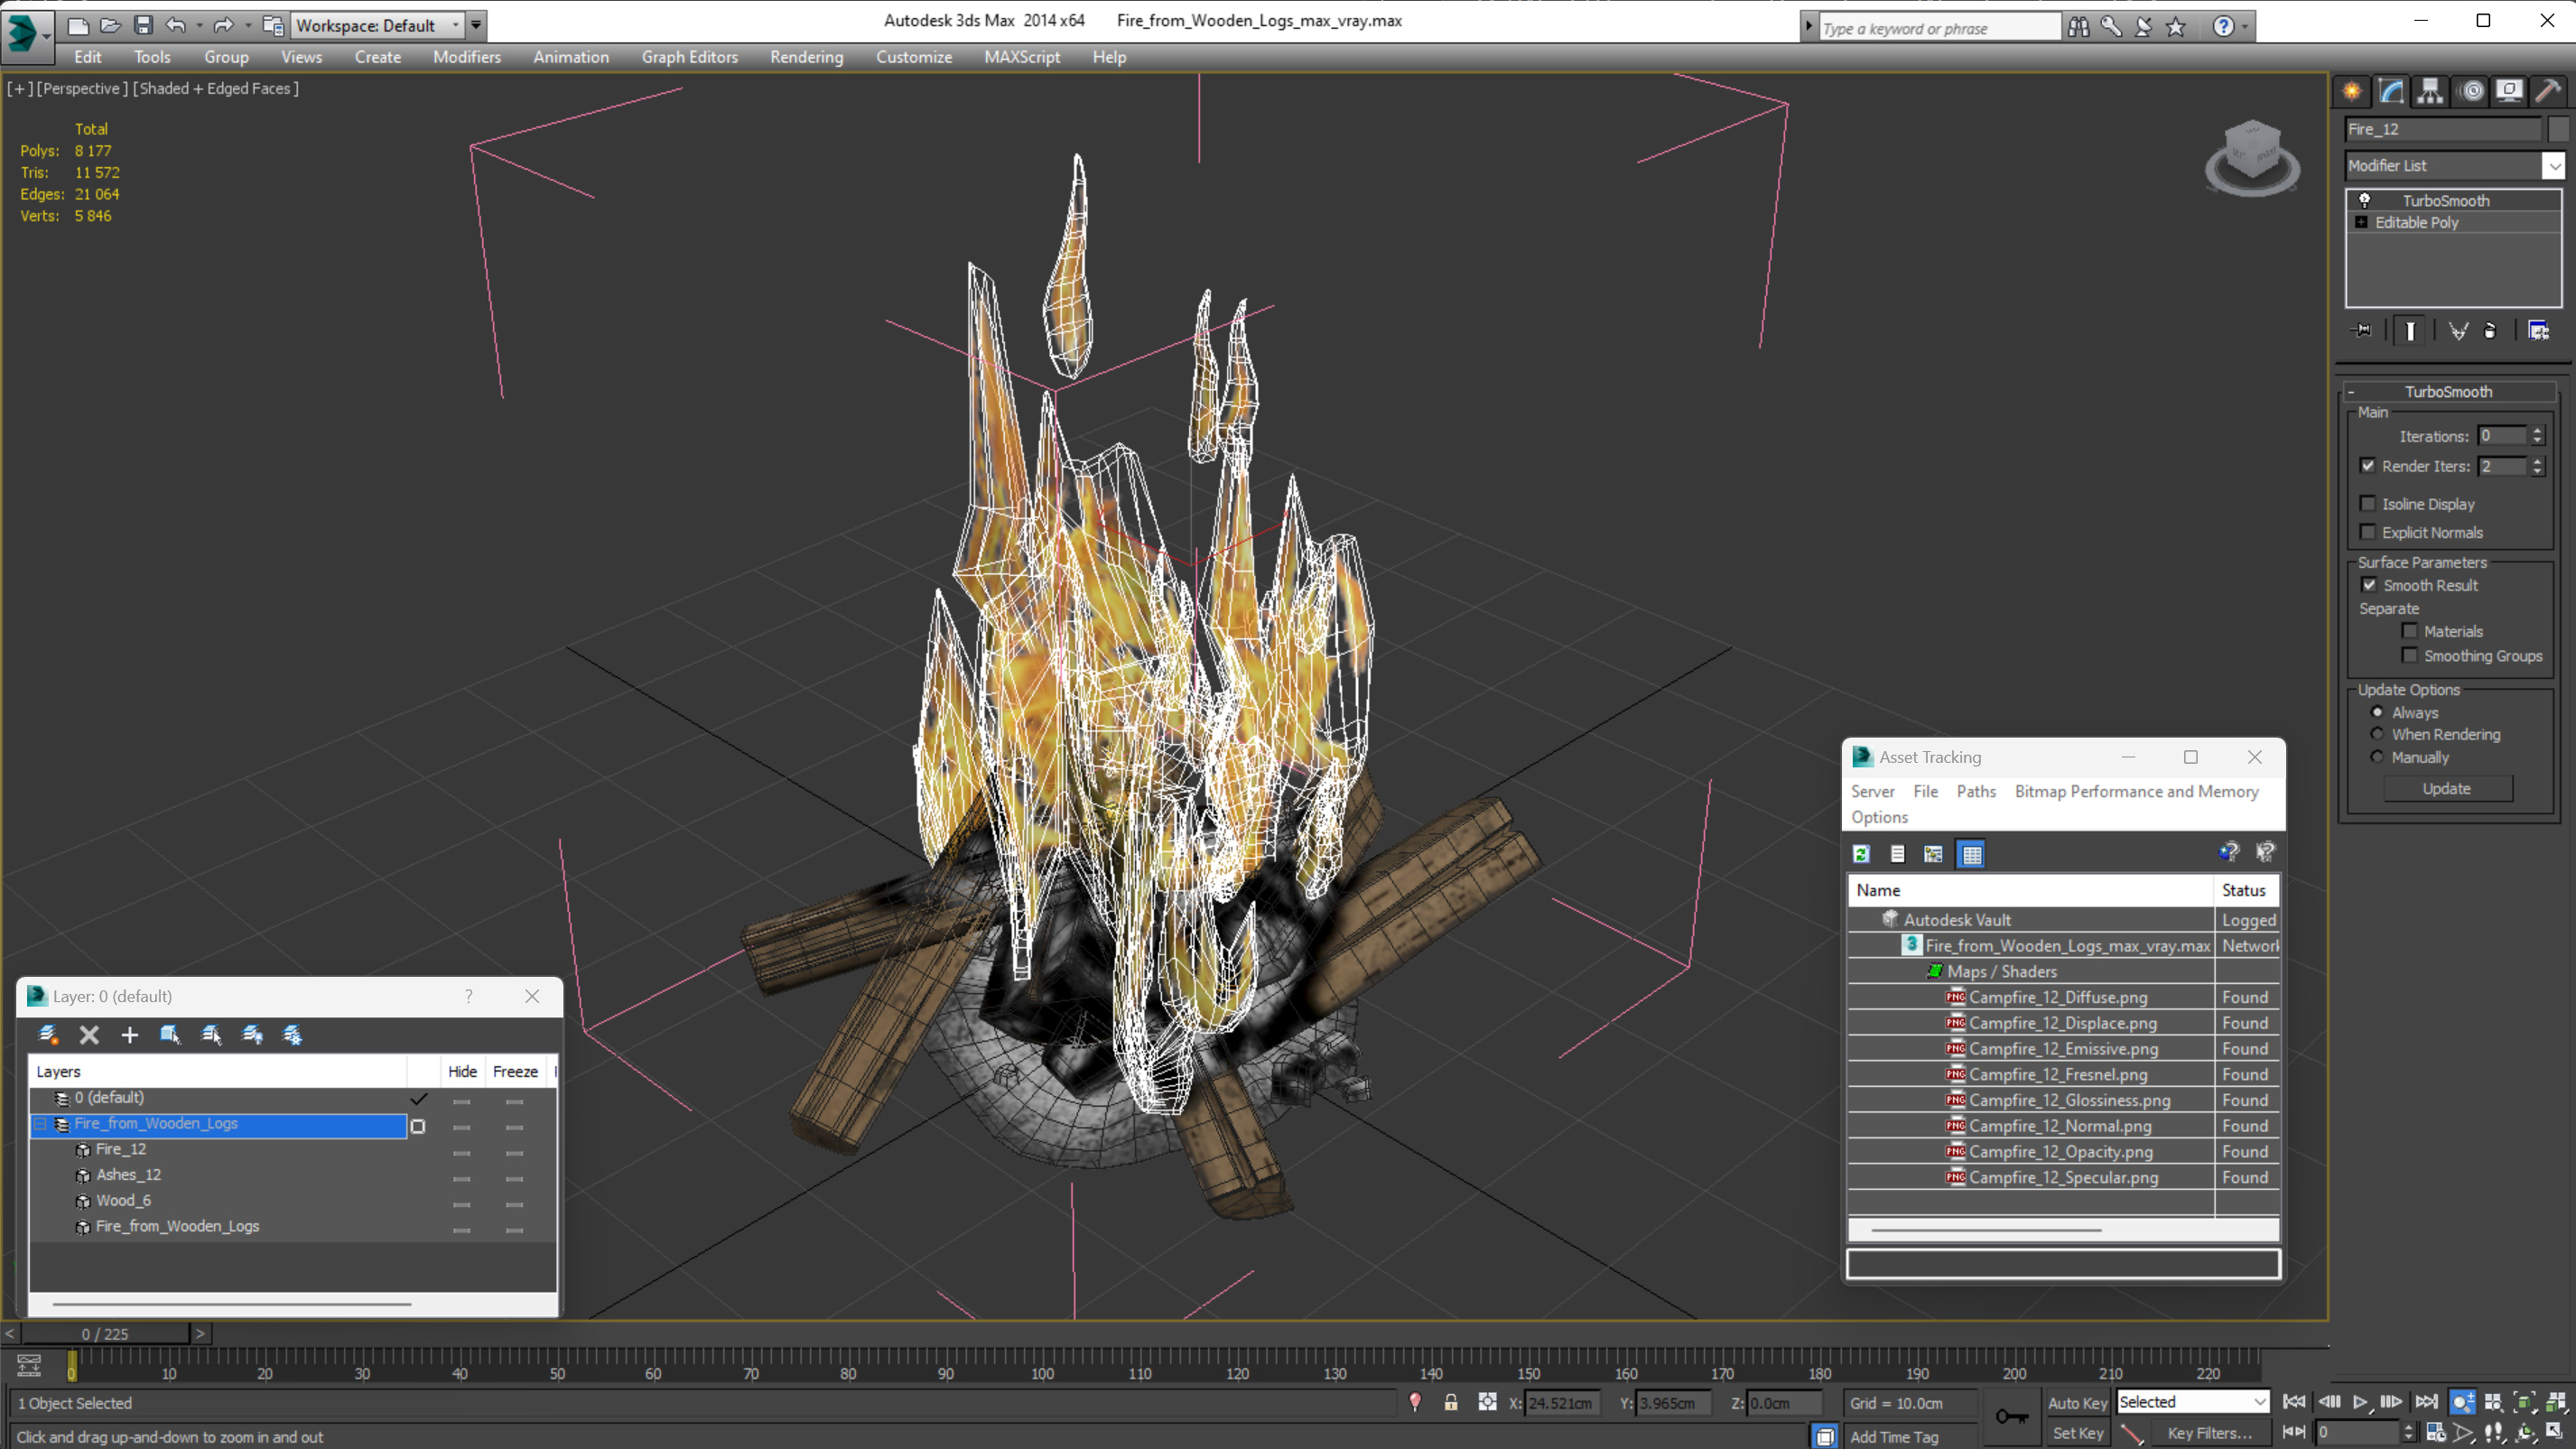Add selected objects to layer (plus icon)
Image resolution: width=2576 pixels, height=1449 pixels.
pos(129,1035)
